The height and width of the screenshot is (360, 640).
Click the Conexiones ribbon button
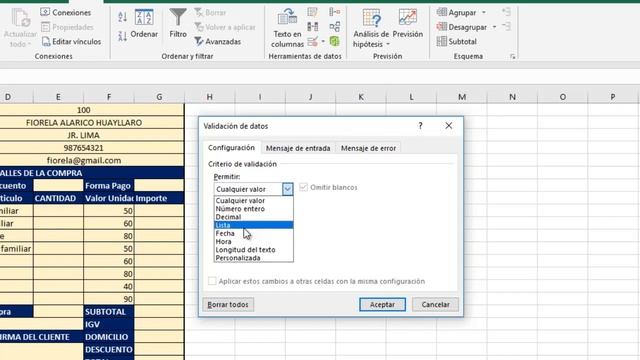pyautogui.click(x=65, y=13)
